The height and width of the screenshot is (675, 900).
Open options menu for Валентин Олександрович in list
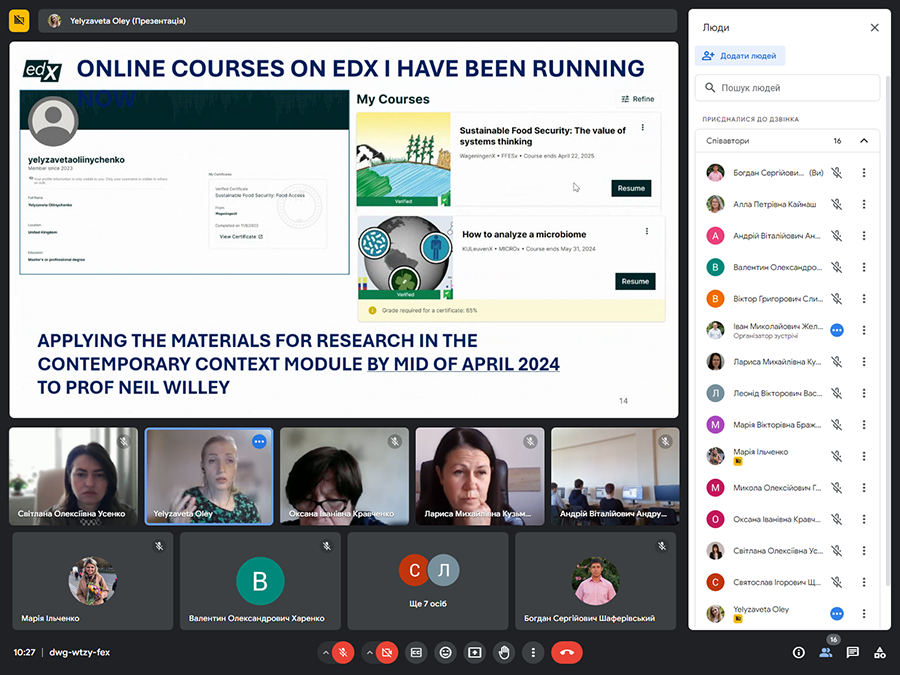click(x=864, y=267)
